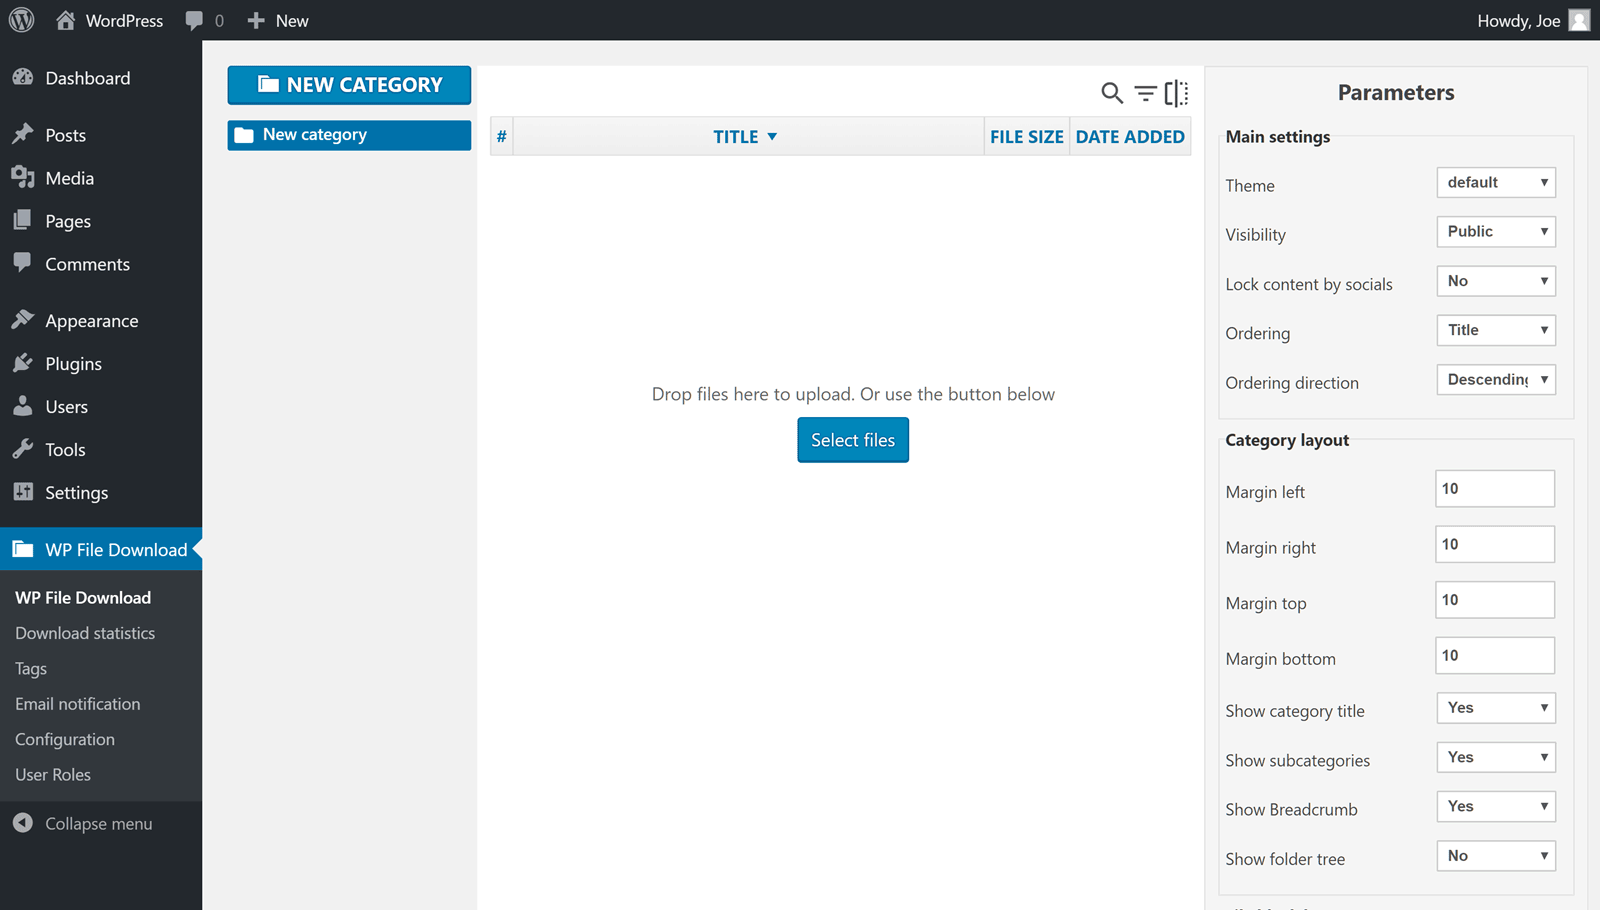Open the file filter icon

coord(1145,93)
